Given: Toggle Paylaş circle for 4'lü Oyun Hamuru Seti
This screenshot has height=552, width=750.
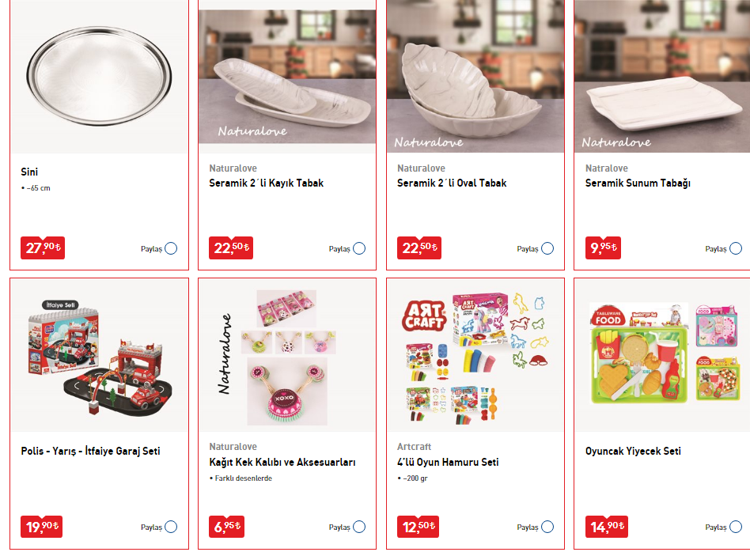Looking at the screenshot, I should (x=548, y=527).
